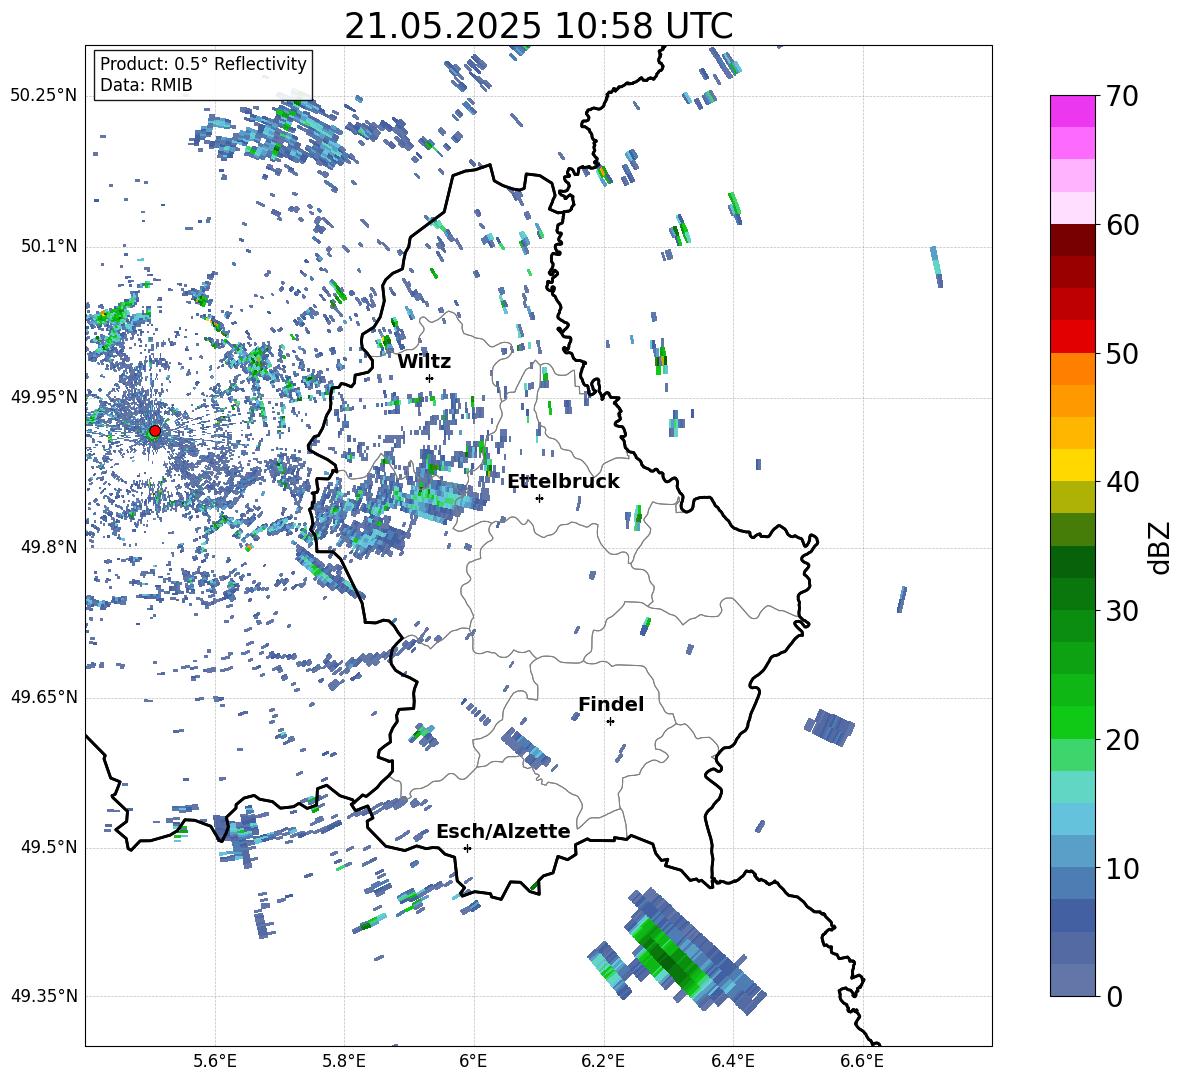Click the 10 tick label on colorbar

pyautogui.click(x=1121, y=868)
